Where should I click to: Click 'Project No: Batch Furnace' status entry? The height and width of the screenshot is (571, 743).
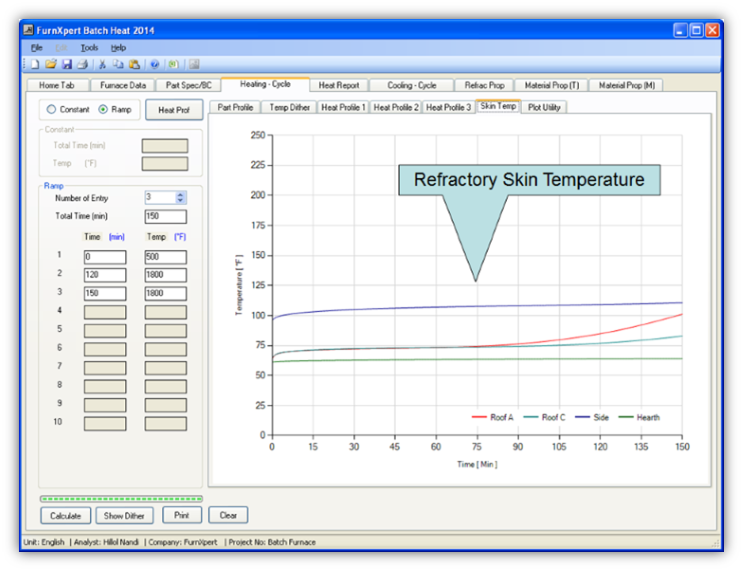point(272,542)
